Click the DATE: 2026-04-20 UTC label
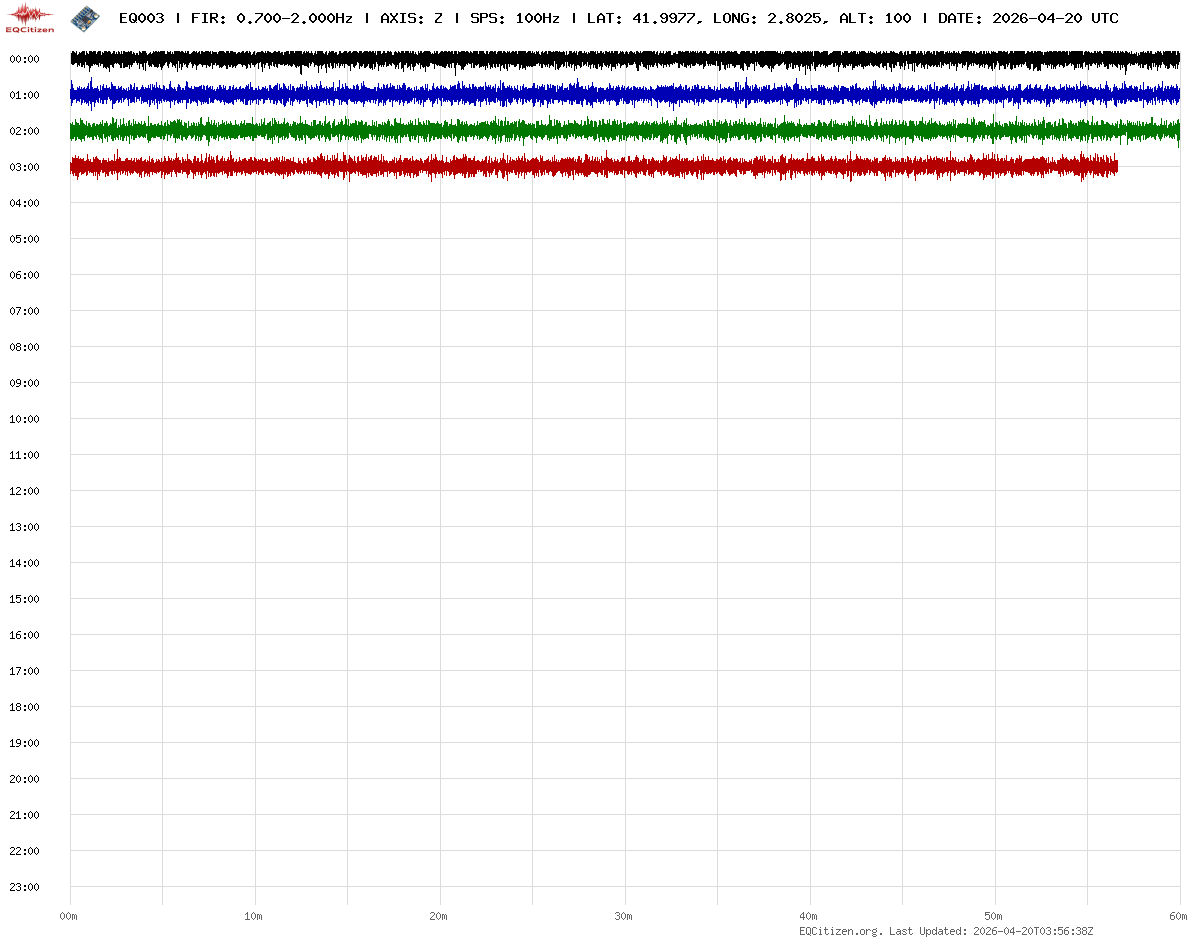 pyautogui.click(x=1028, y=18)
